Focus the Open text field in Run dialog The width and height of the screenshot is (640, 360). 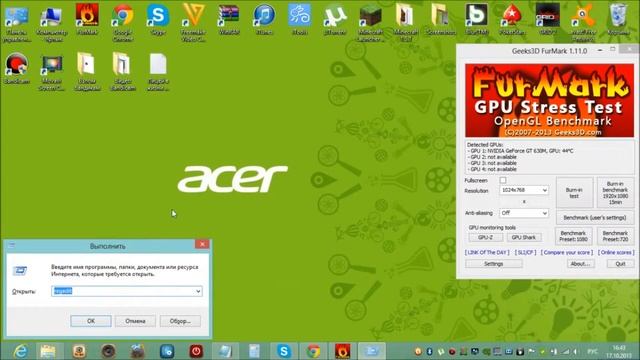pyautogui.click(x=127, y=291)
